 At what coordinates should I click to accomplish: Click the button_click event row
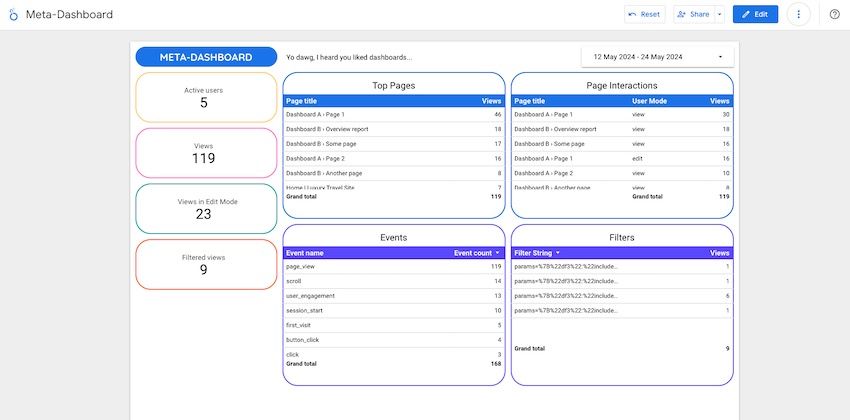coord(394,340)
